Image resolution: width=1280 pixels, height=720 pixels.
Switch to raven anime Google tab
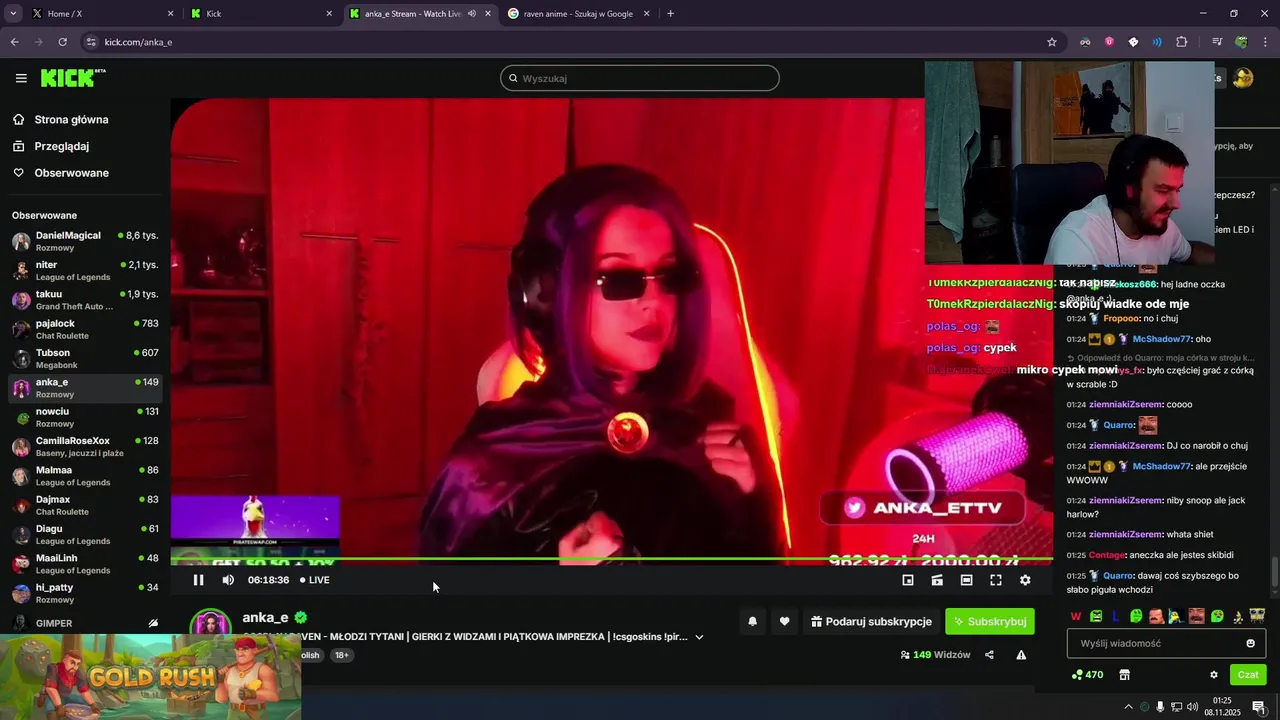(x=578, y=14)
